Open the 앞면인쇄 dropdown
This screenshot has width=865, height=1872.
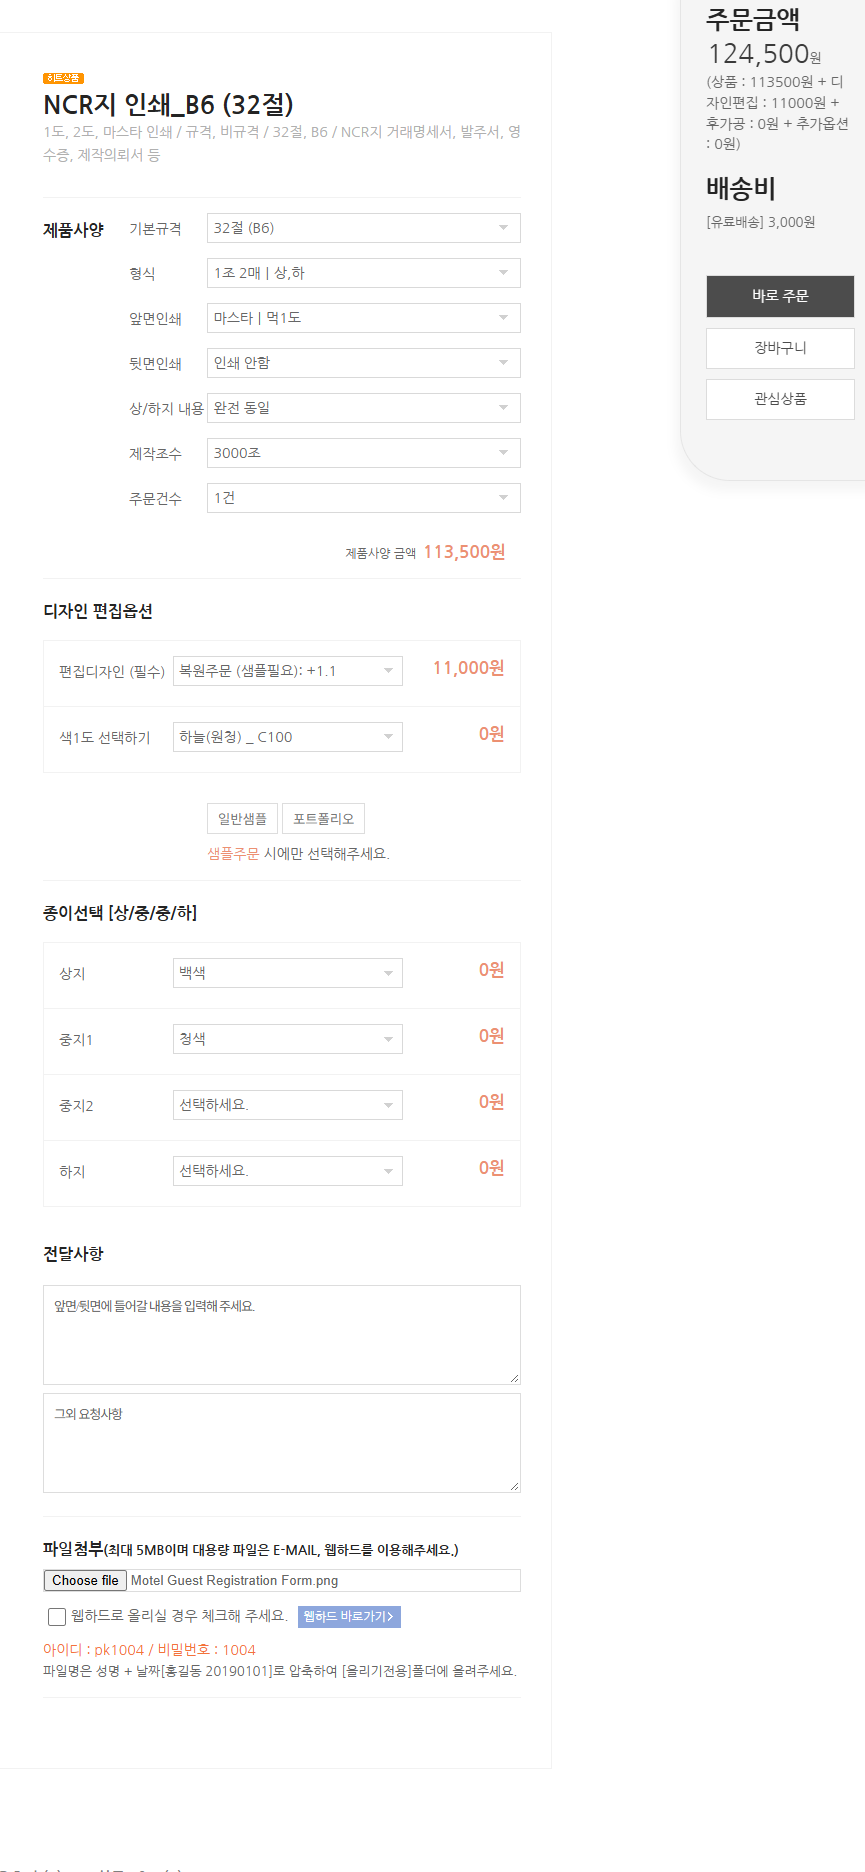point(363,318)
